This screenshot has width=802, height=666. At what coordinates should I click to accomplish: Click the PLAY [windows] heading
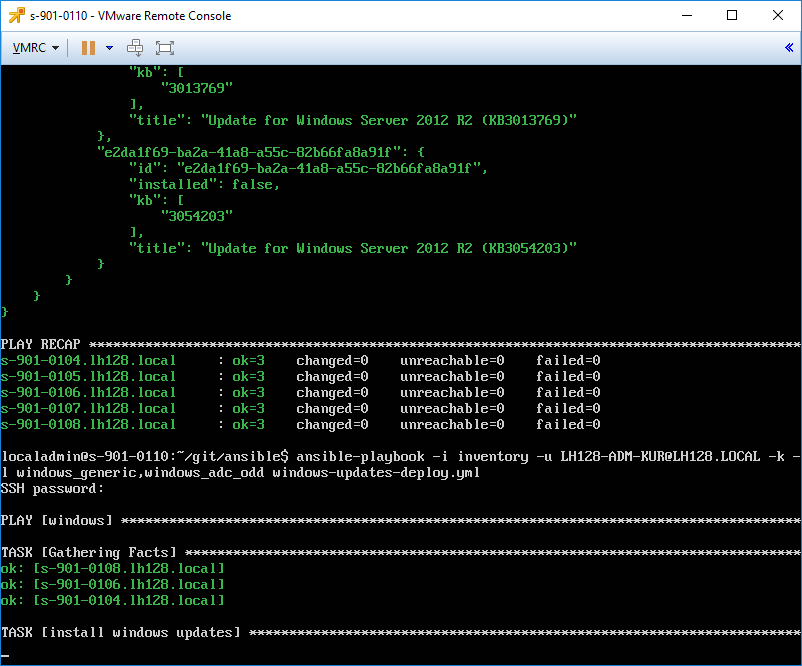[x=56, y=520]
